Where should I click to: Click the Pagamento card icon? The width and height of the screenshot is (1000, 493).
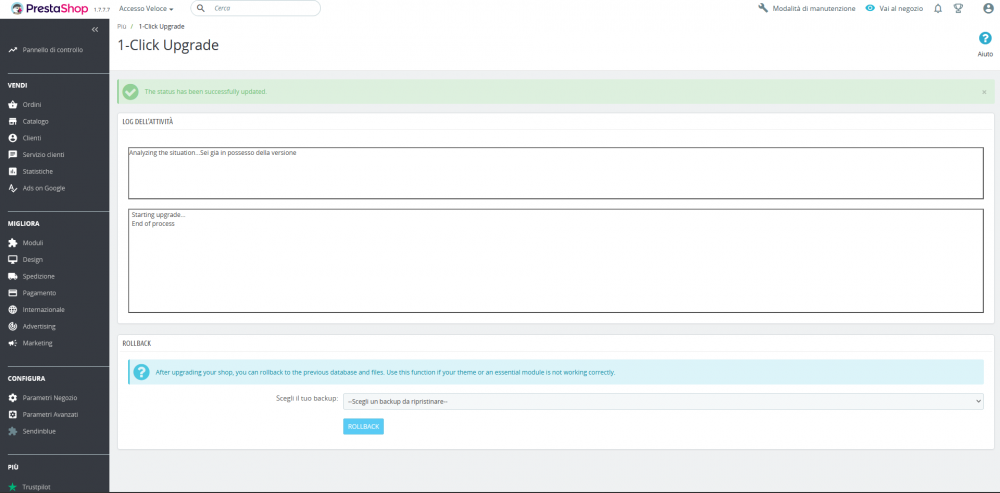[12, 293]
